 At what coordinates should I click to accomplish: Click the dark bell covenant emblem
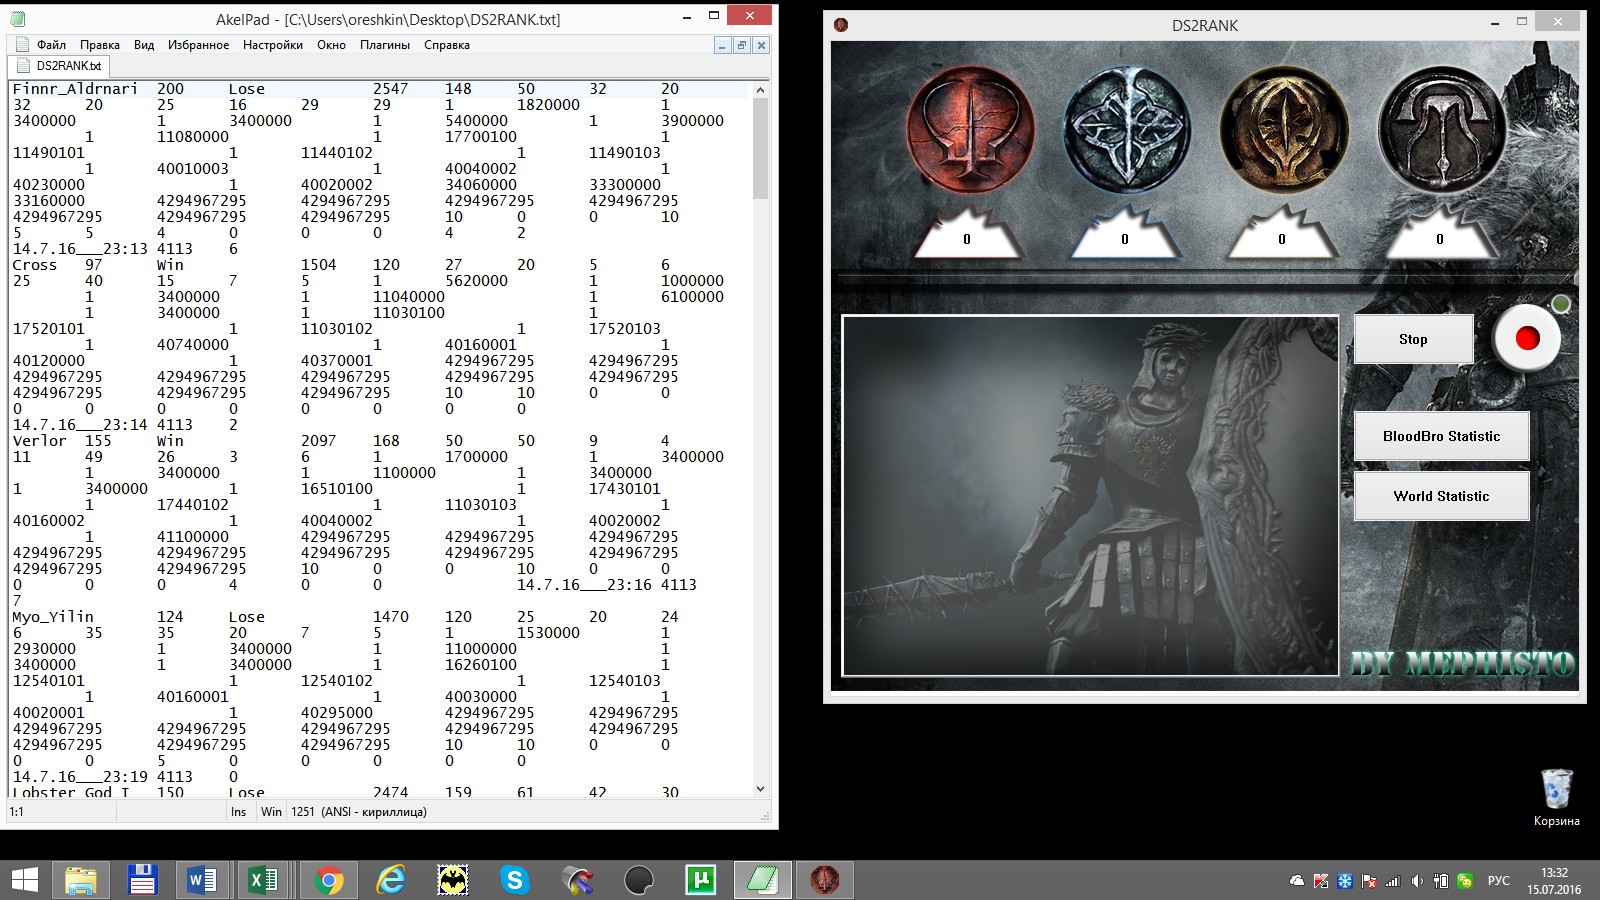coord(1441,130)
